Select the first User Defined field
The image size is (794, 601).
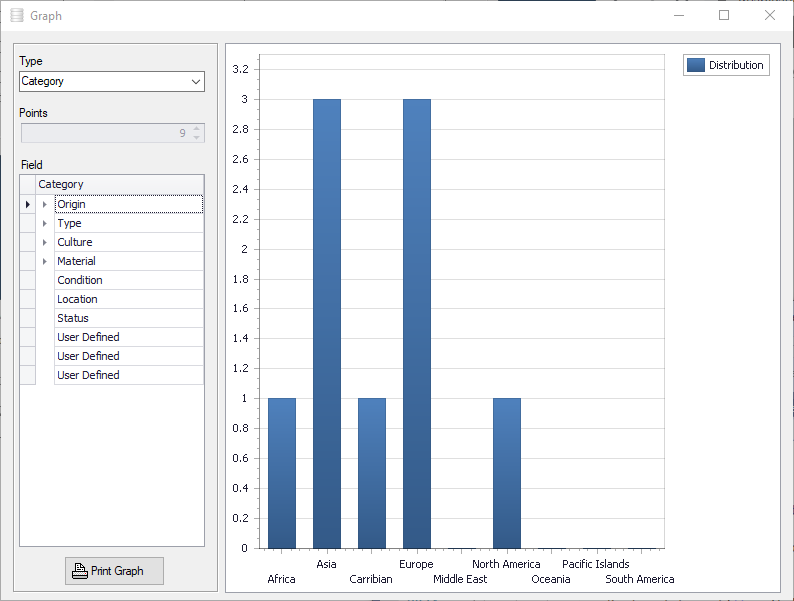coord(129,337)
